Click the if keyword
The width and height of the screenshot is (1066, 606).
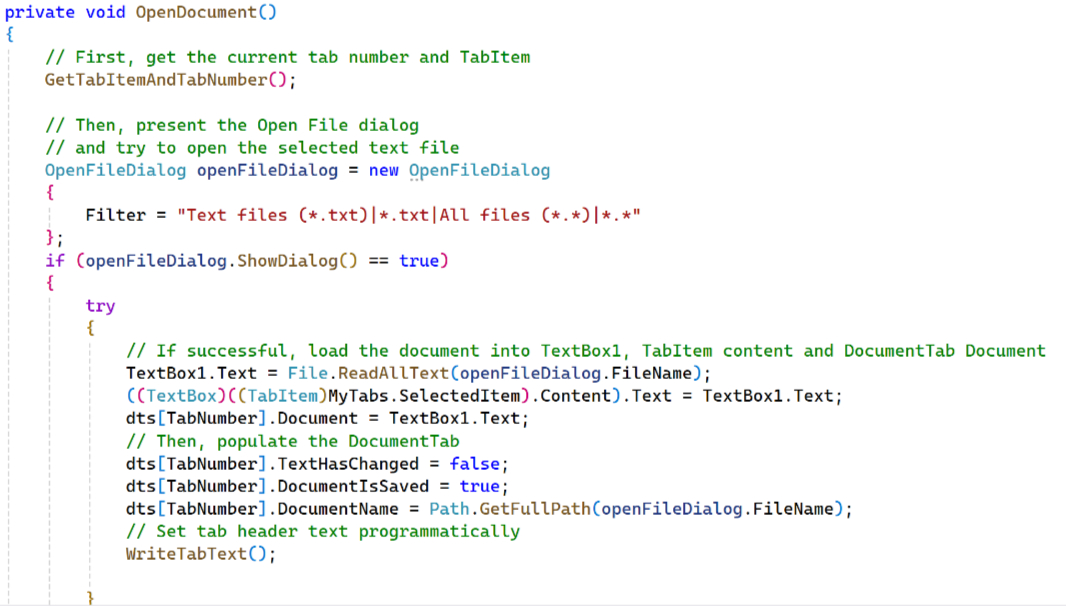click(x=54, y=261)
